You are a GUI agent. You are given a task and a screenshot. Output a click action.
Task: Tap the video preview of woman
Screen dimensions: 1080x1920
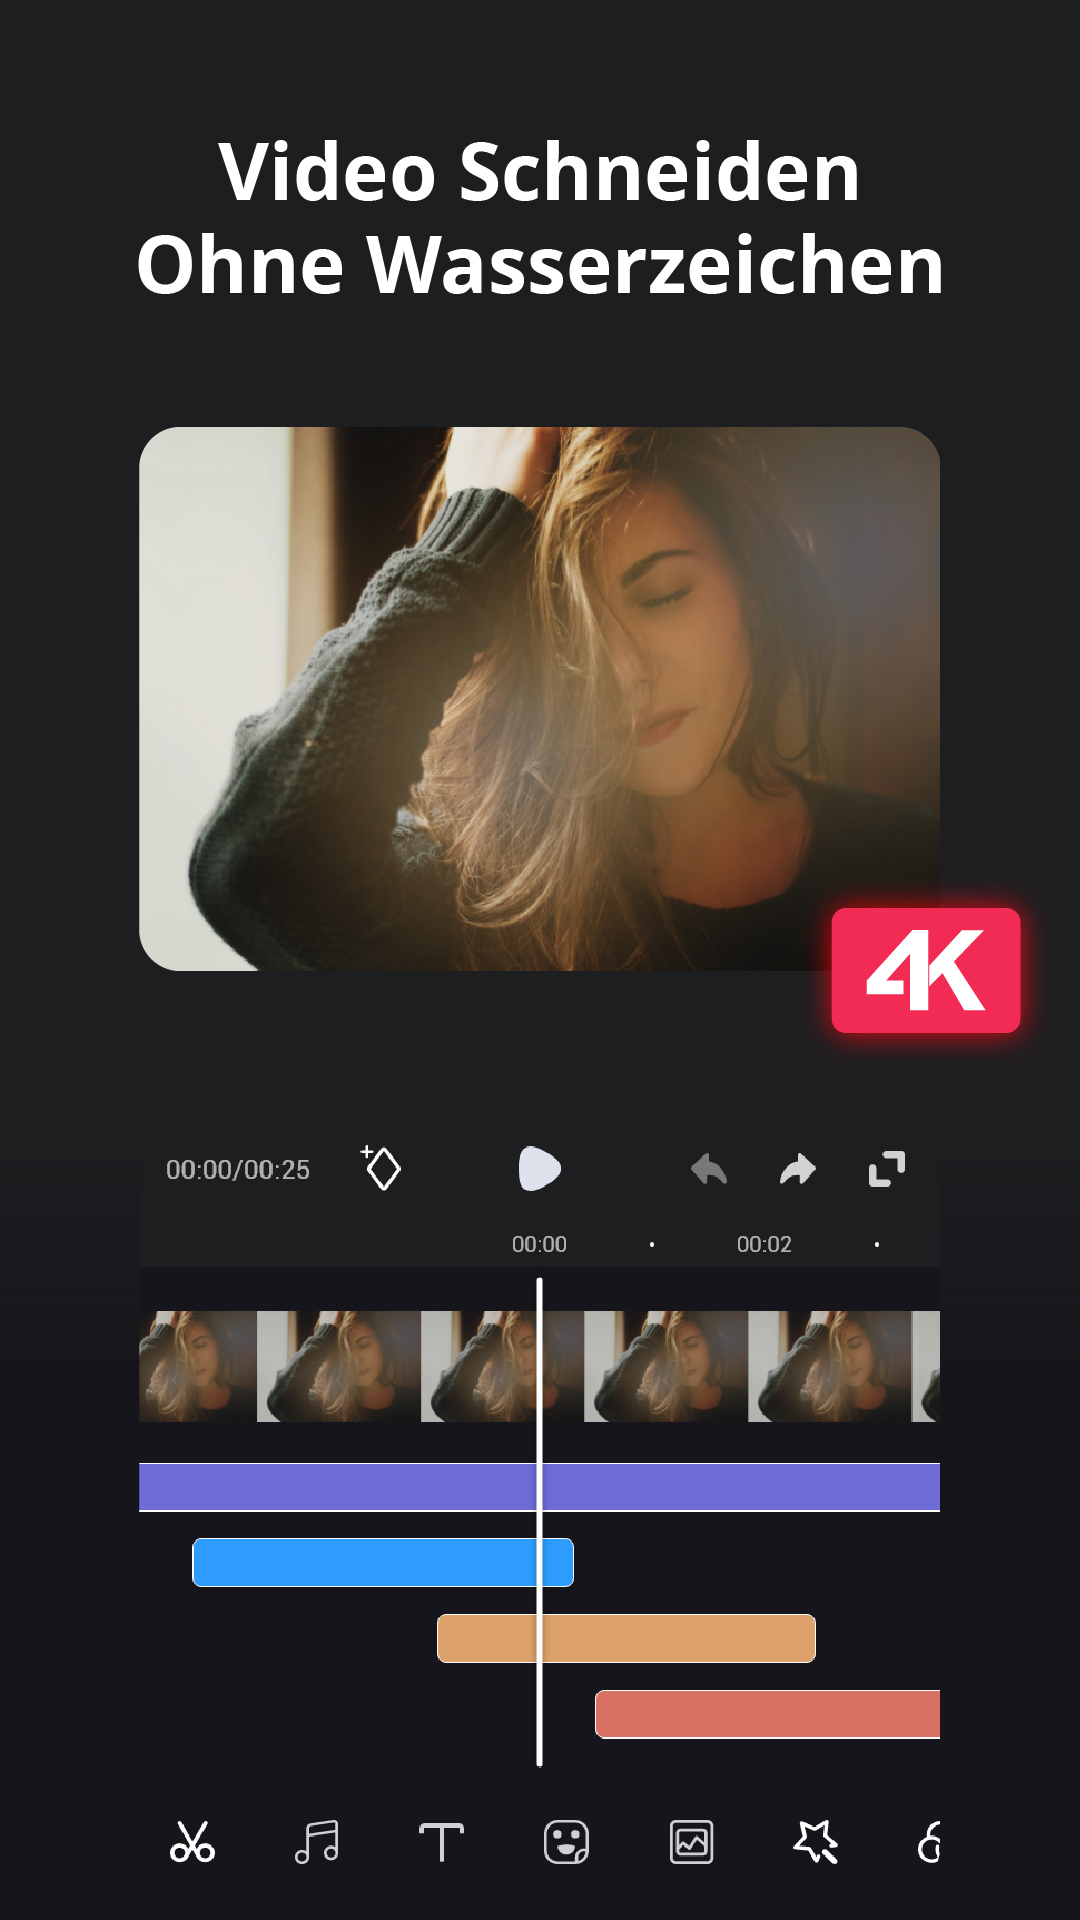point(539,698)
